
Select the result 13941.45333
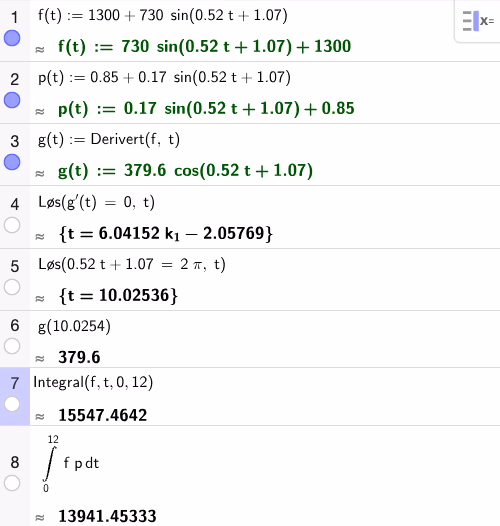[107, 516]
